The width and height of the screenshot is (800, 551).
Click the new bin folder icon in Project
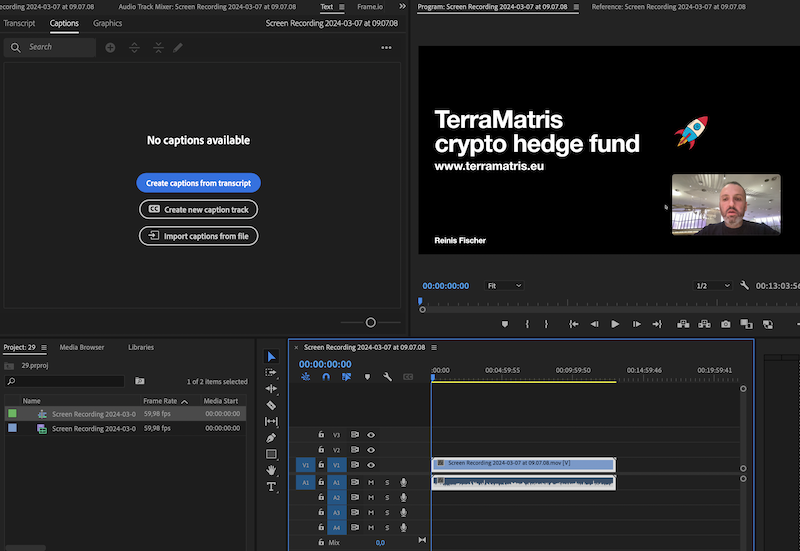140,381
